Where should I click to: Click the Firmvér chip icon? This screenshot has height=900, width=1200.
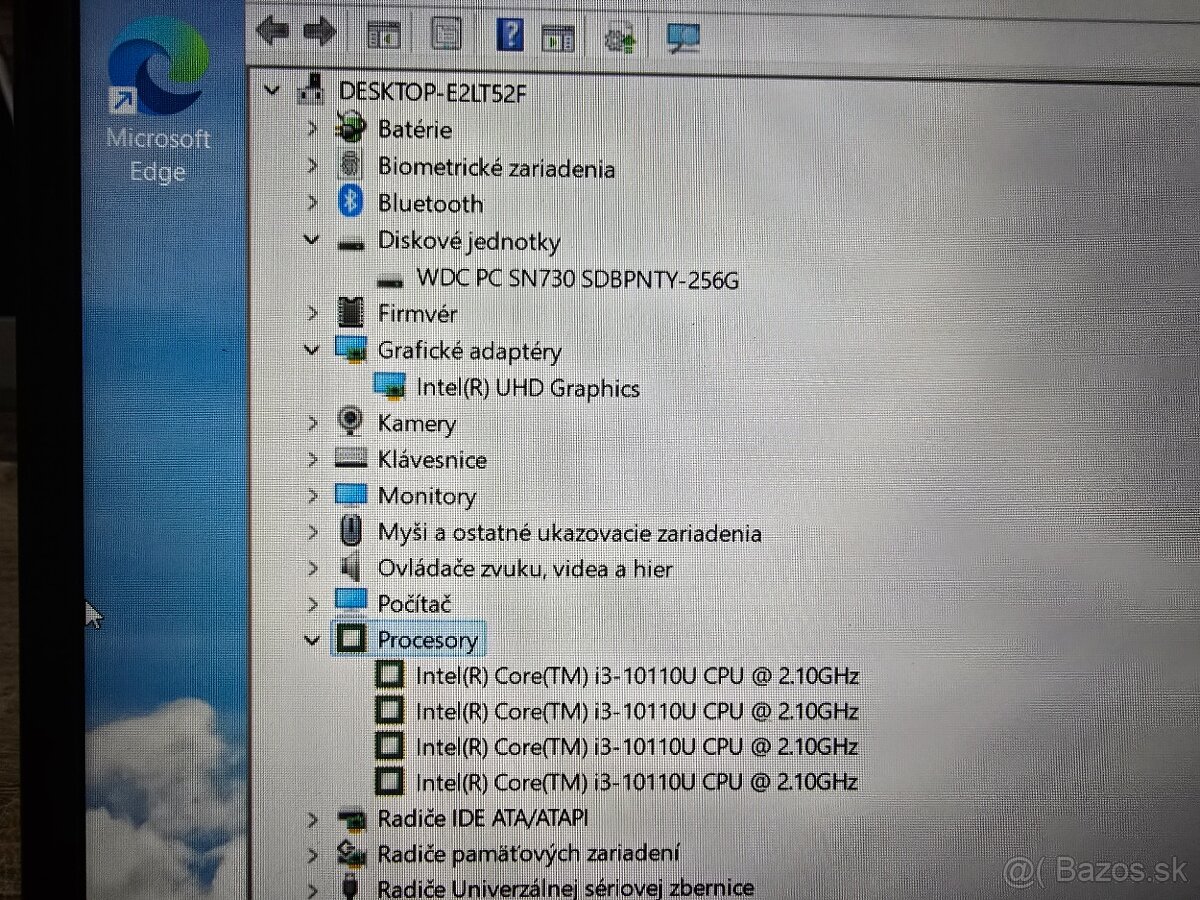(351, 312)
